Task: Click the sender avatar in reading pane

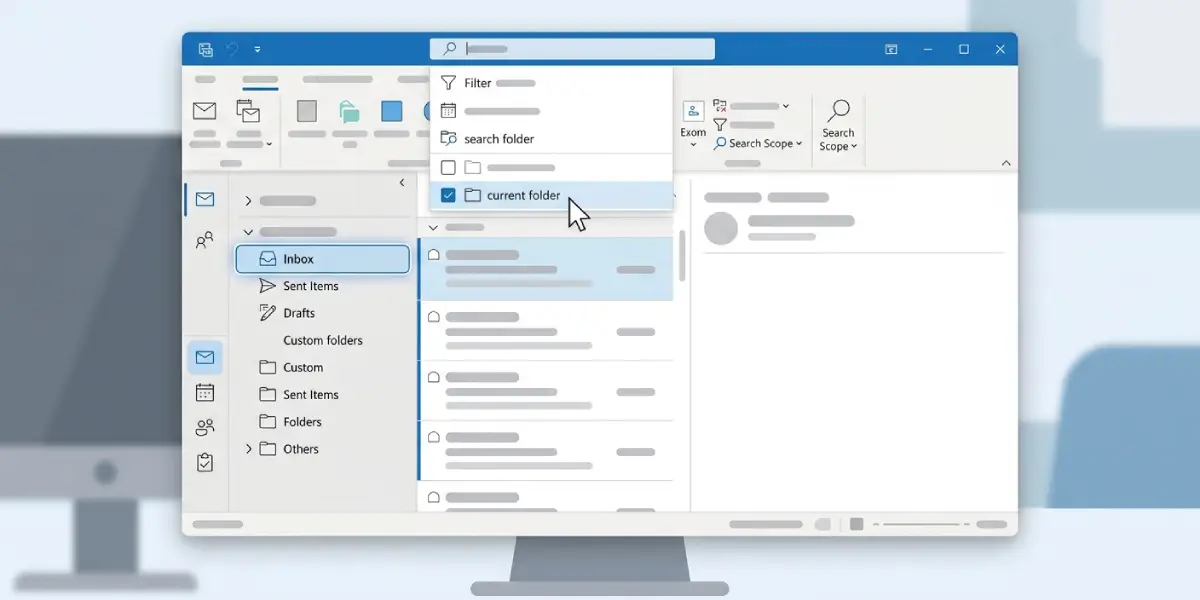Action: [721, 227]
